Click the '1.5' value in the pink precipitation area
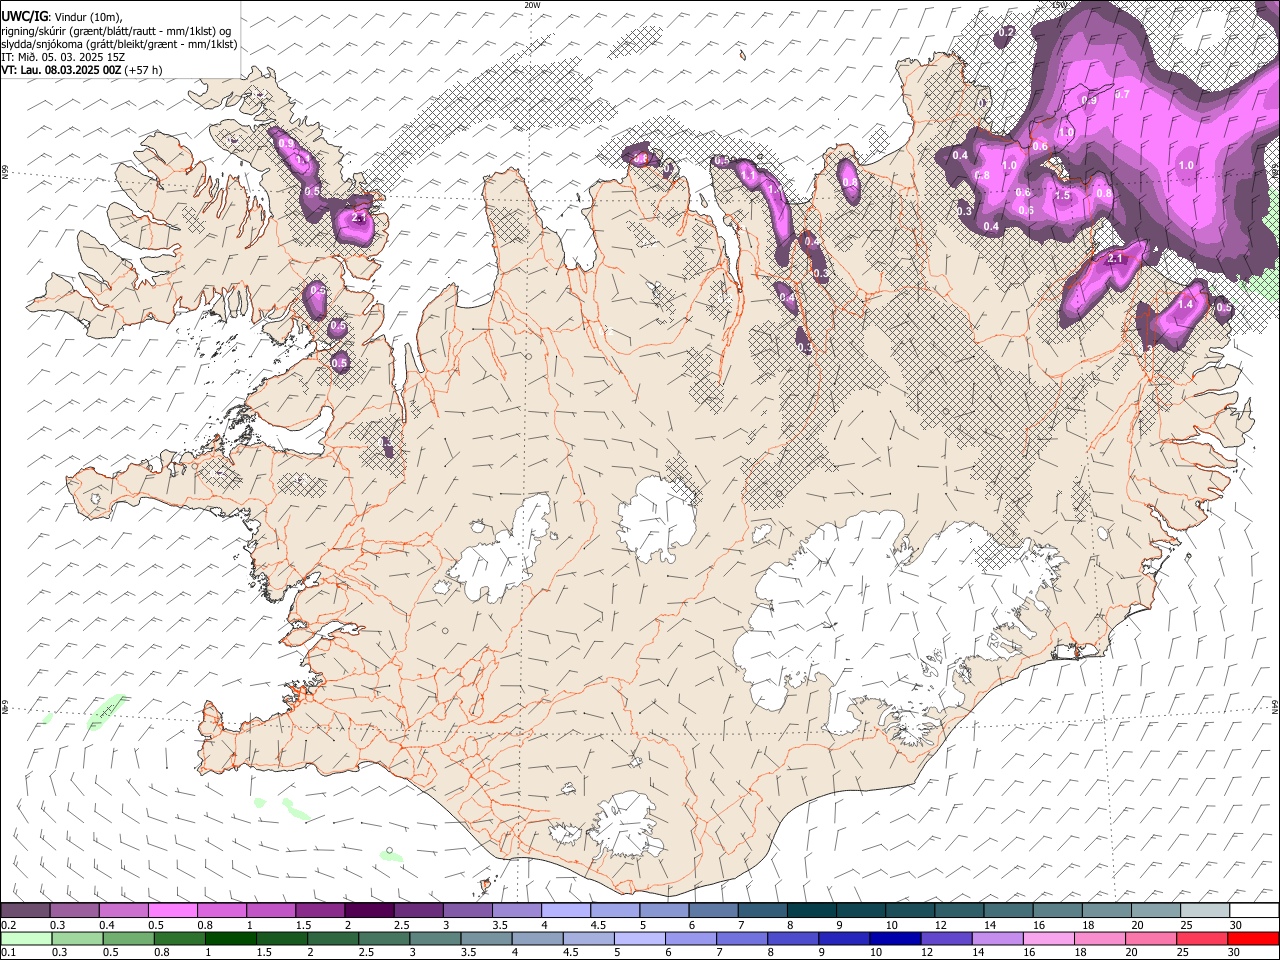The width and height of the screenshot is (1280, 960). [x=1062, y=196]
